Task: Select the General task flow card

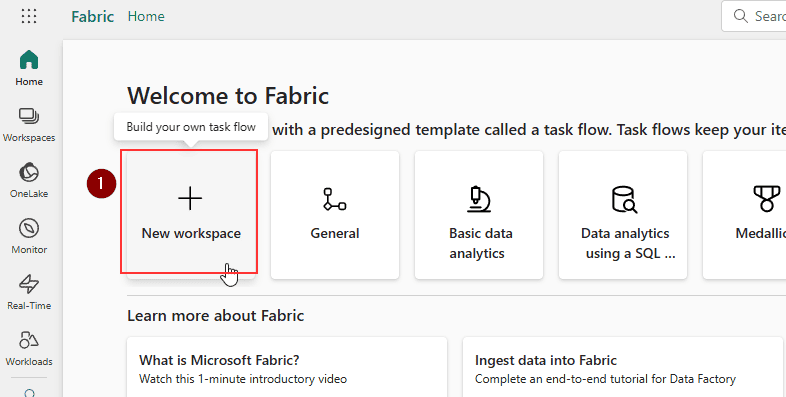Action: pos(335,215)
